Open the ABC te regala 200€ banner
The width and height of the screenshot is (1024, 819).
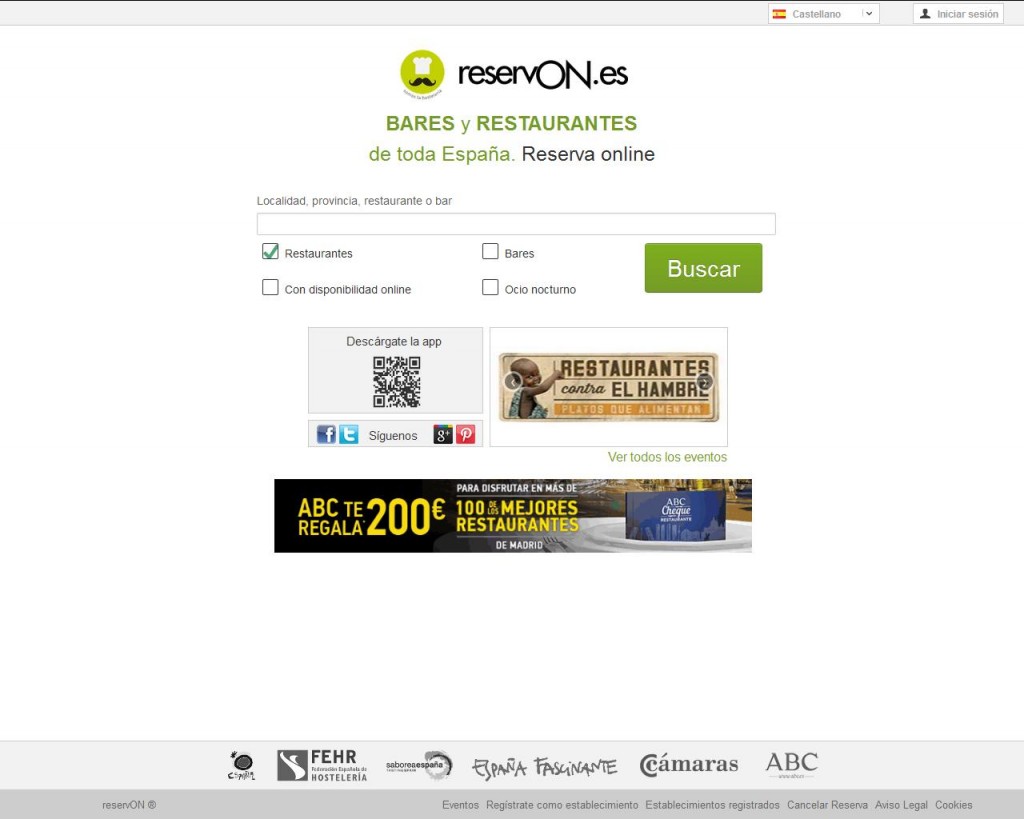pyautogui.click(x=513, y=515)
